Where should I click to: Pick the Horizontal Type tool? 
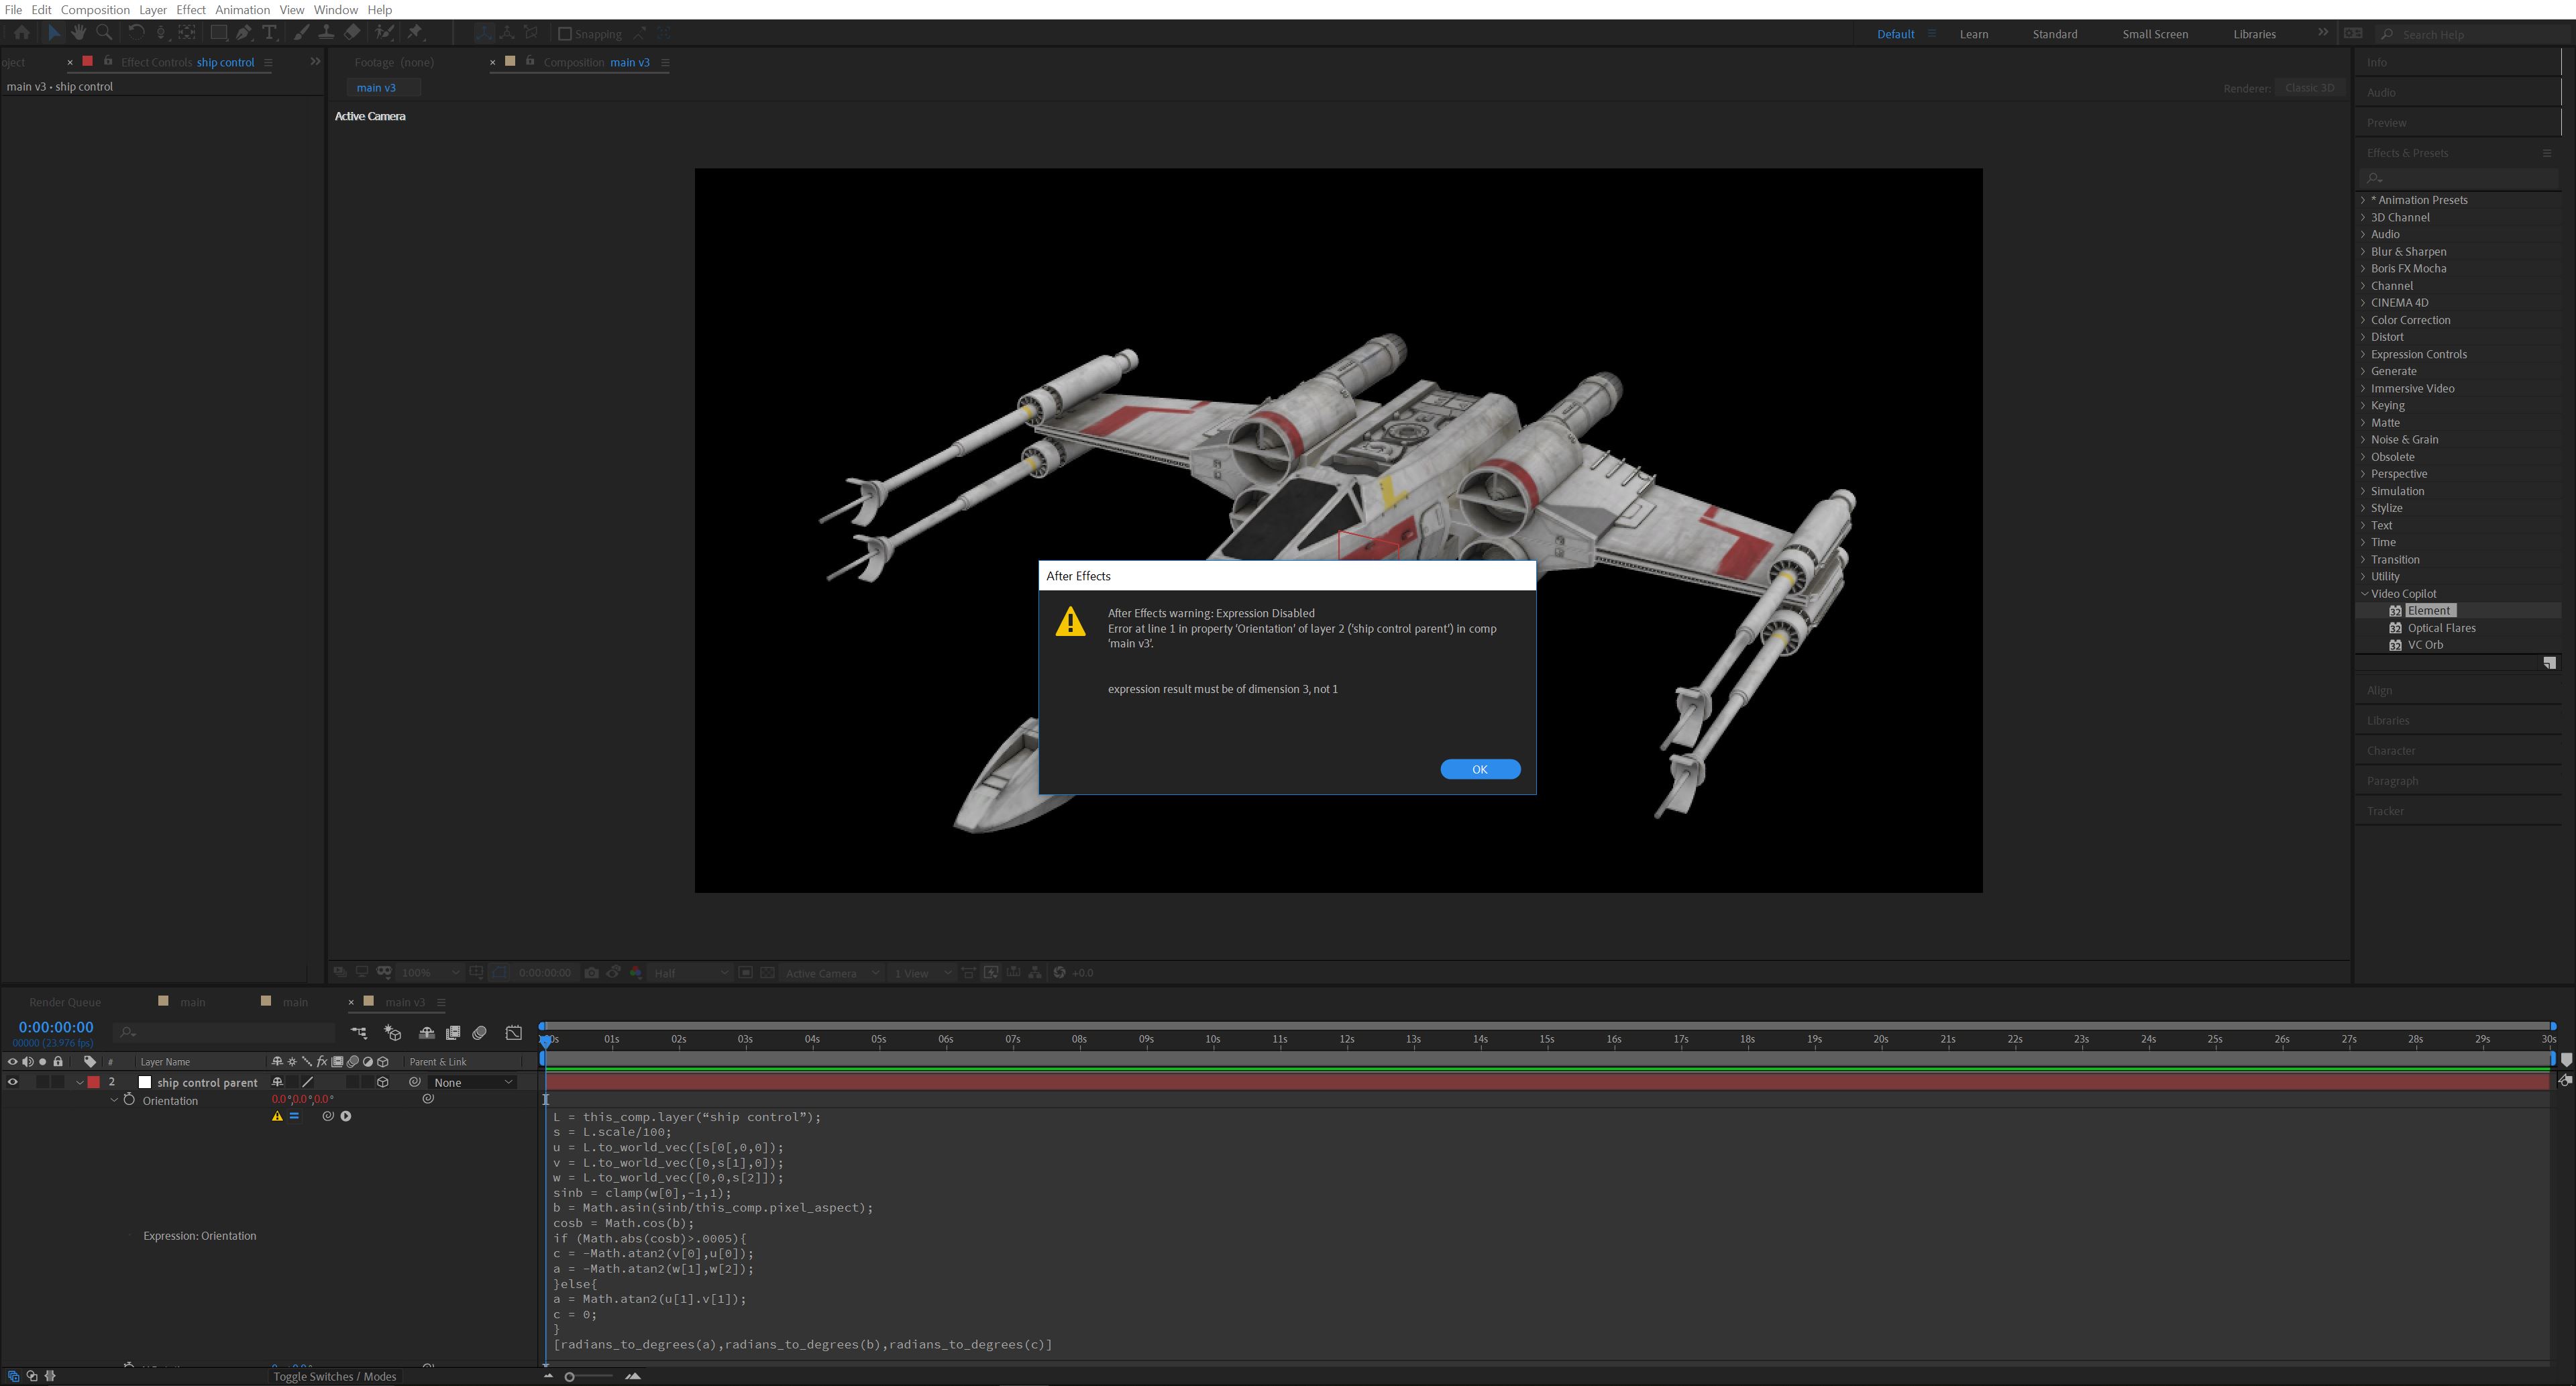click(269, 33)
